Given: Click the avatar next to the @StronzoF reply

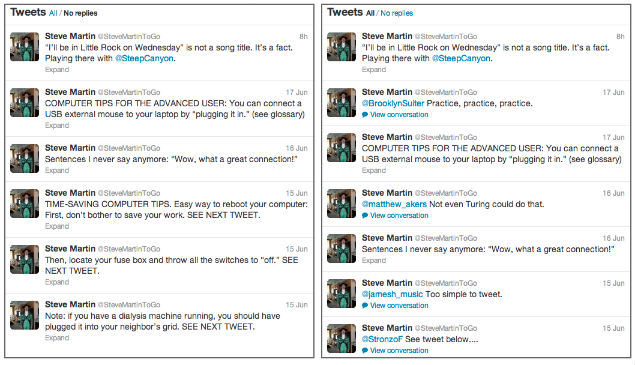Looking at the screenshot, I should coord(341,338).
